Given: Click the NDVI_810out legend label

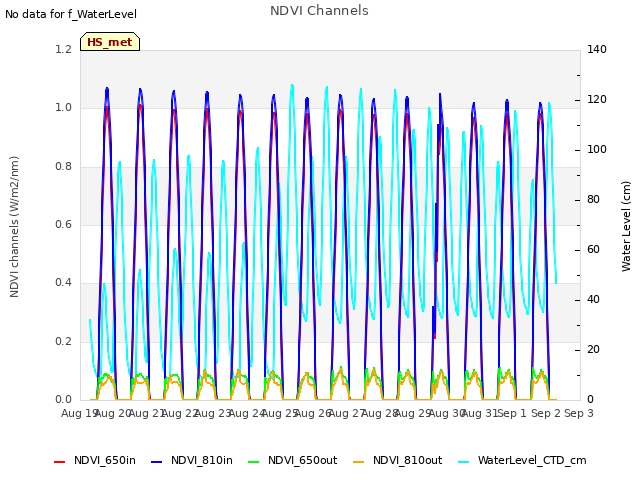Looking at the screenshot, I should (407, 460).
